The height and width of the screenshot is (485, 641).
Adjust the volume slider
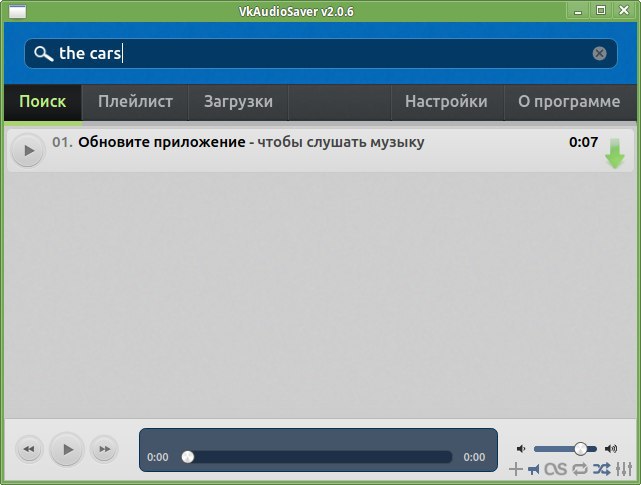click(565, 449)
